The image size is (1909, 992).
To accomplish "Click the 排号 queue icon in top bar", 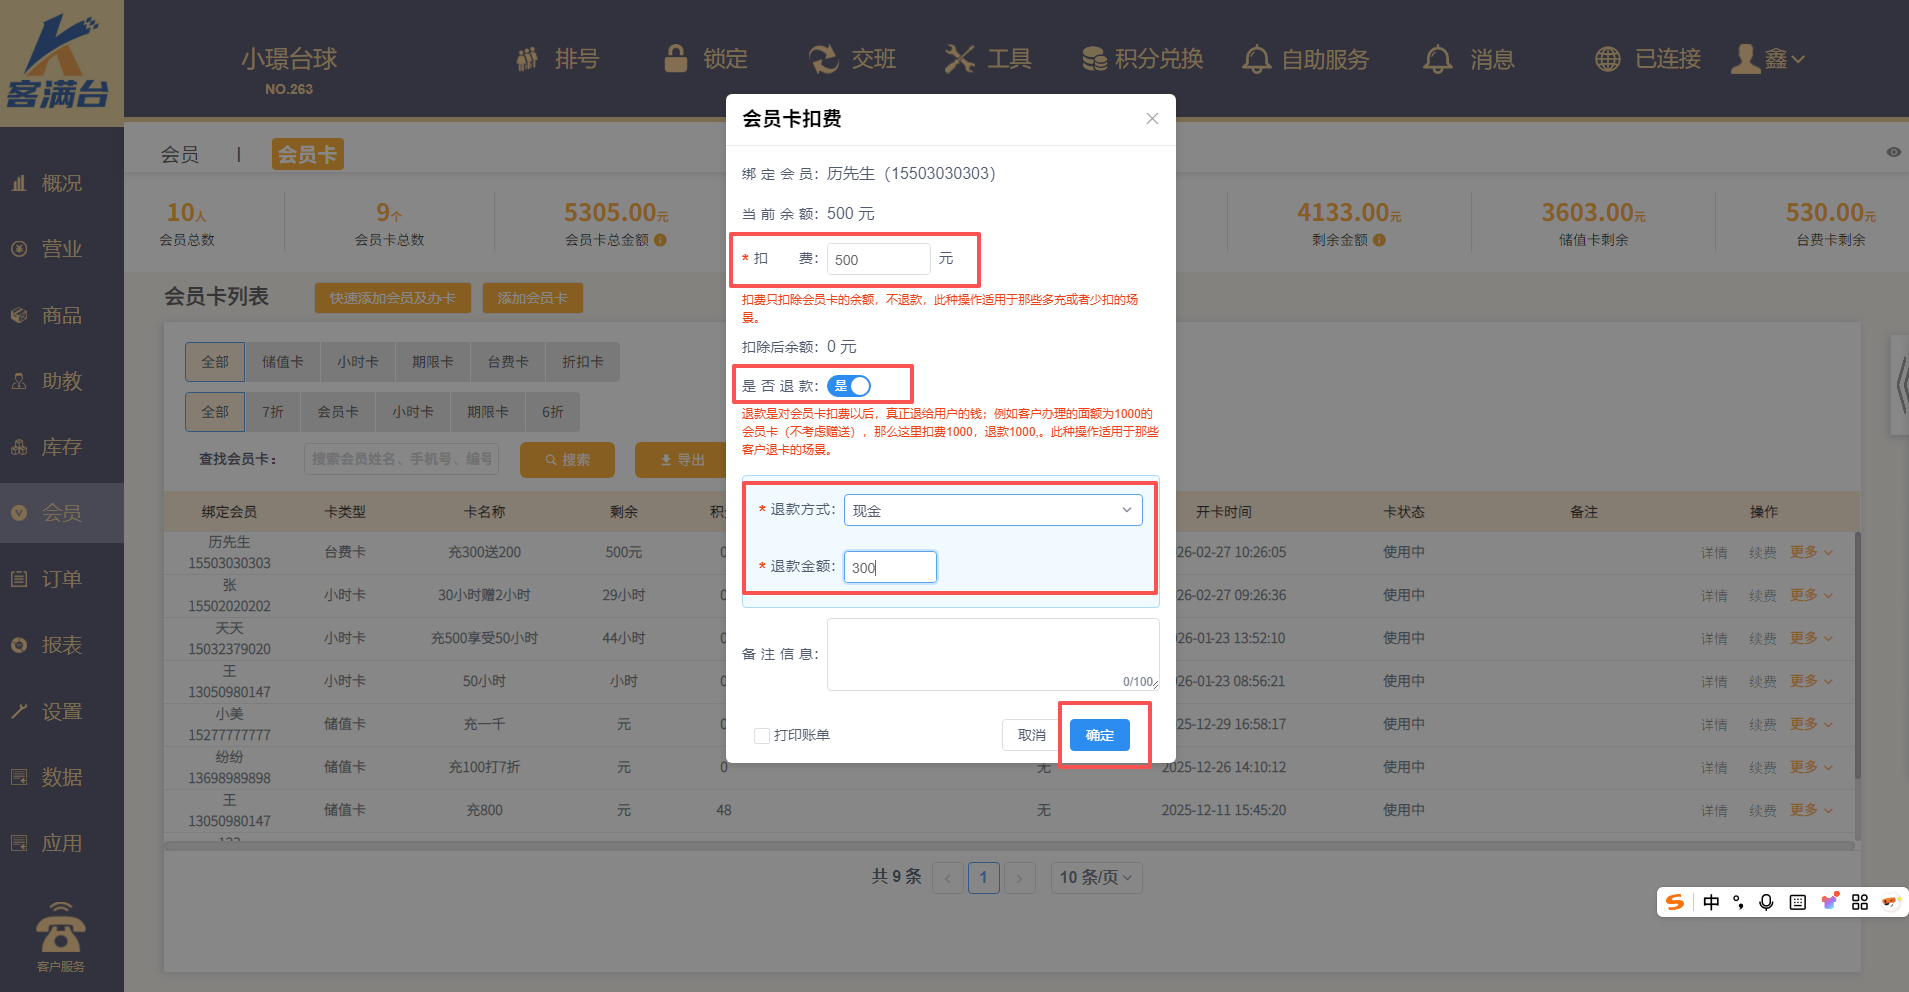I will click(x=527, y=59).
